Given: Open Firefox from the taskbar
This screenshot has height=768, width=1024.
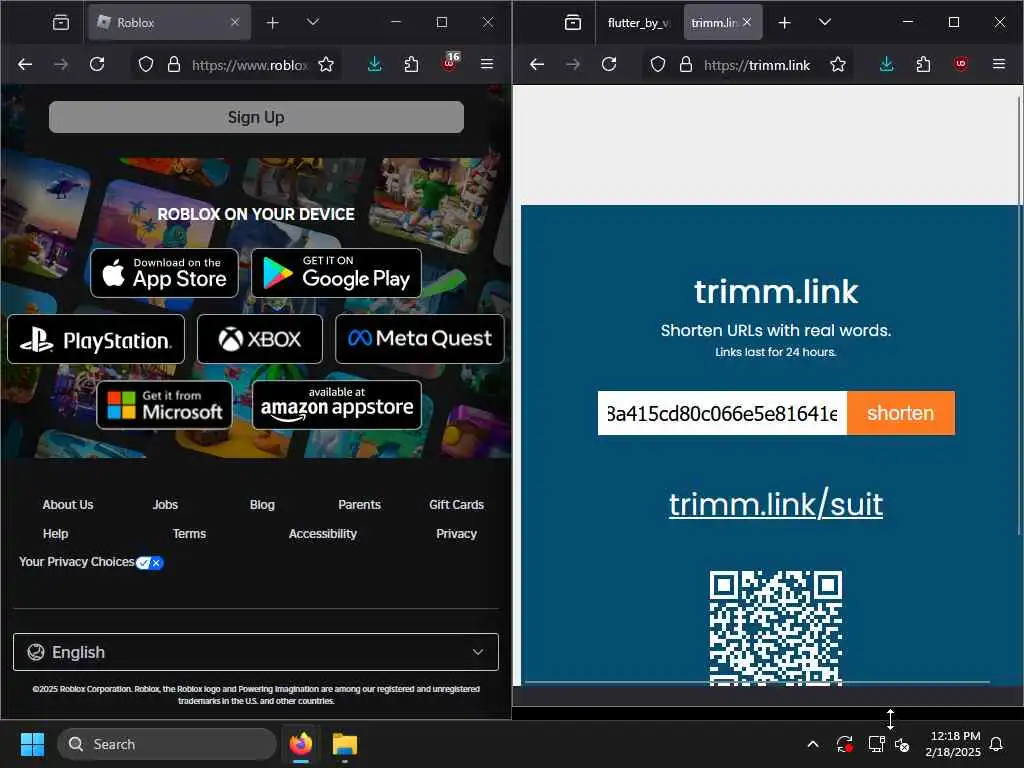Looking at the screenshot, I should (x=301, y=744).
